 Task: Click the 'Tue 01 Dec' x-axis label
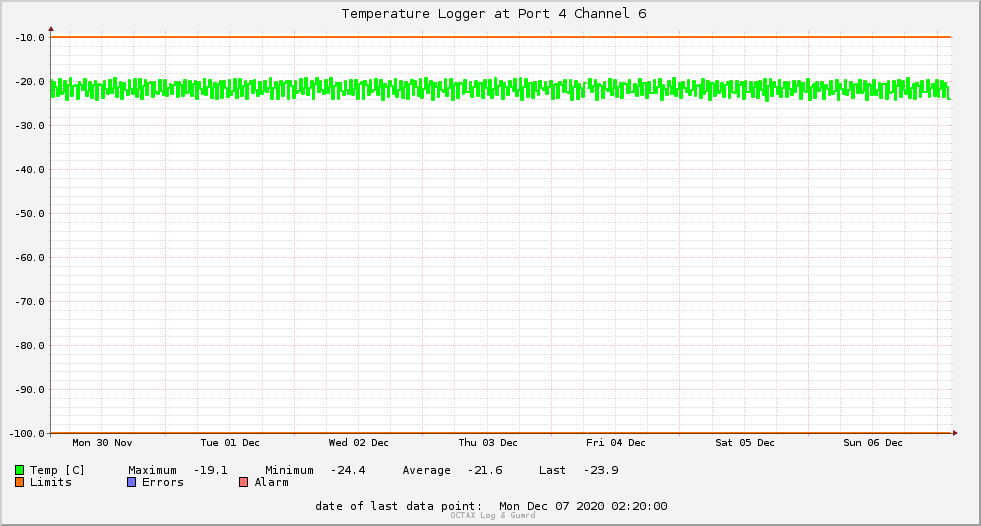(x=230, y=443)
